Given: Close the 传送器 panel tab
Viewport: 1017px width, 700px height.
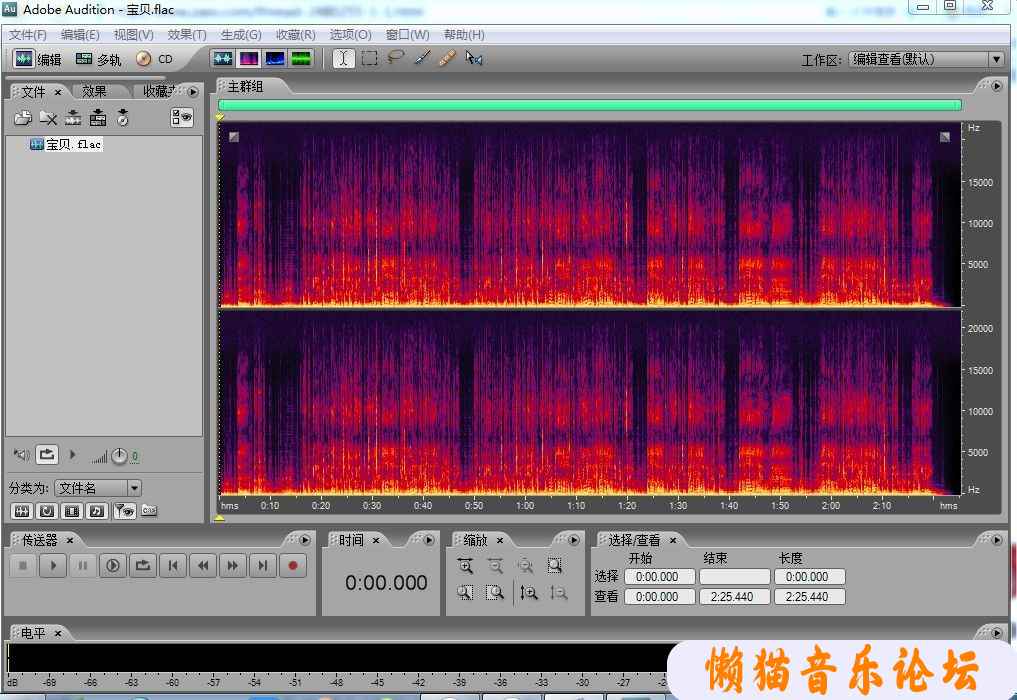Looking at the screenshot, I should click(x=69, y=540).
